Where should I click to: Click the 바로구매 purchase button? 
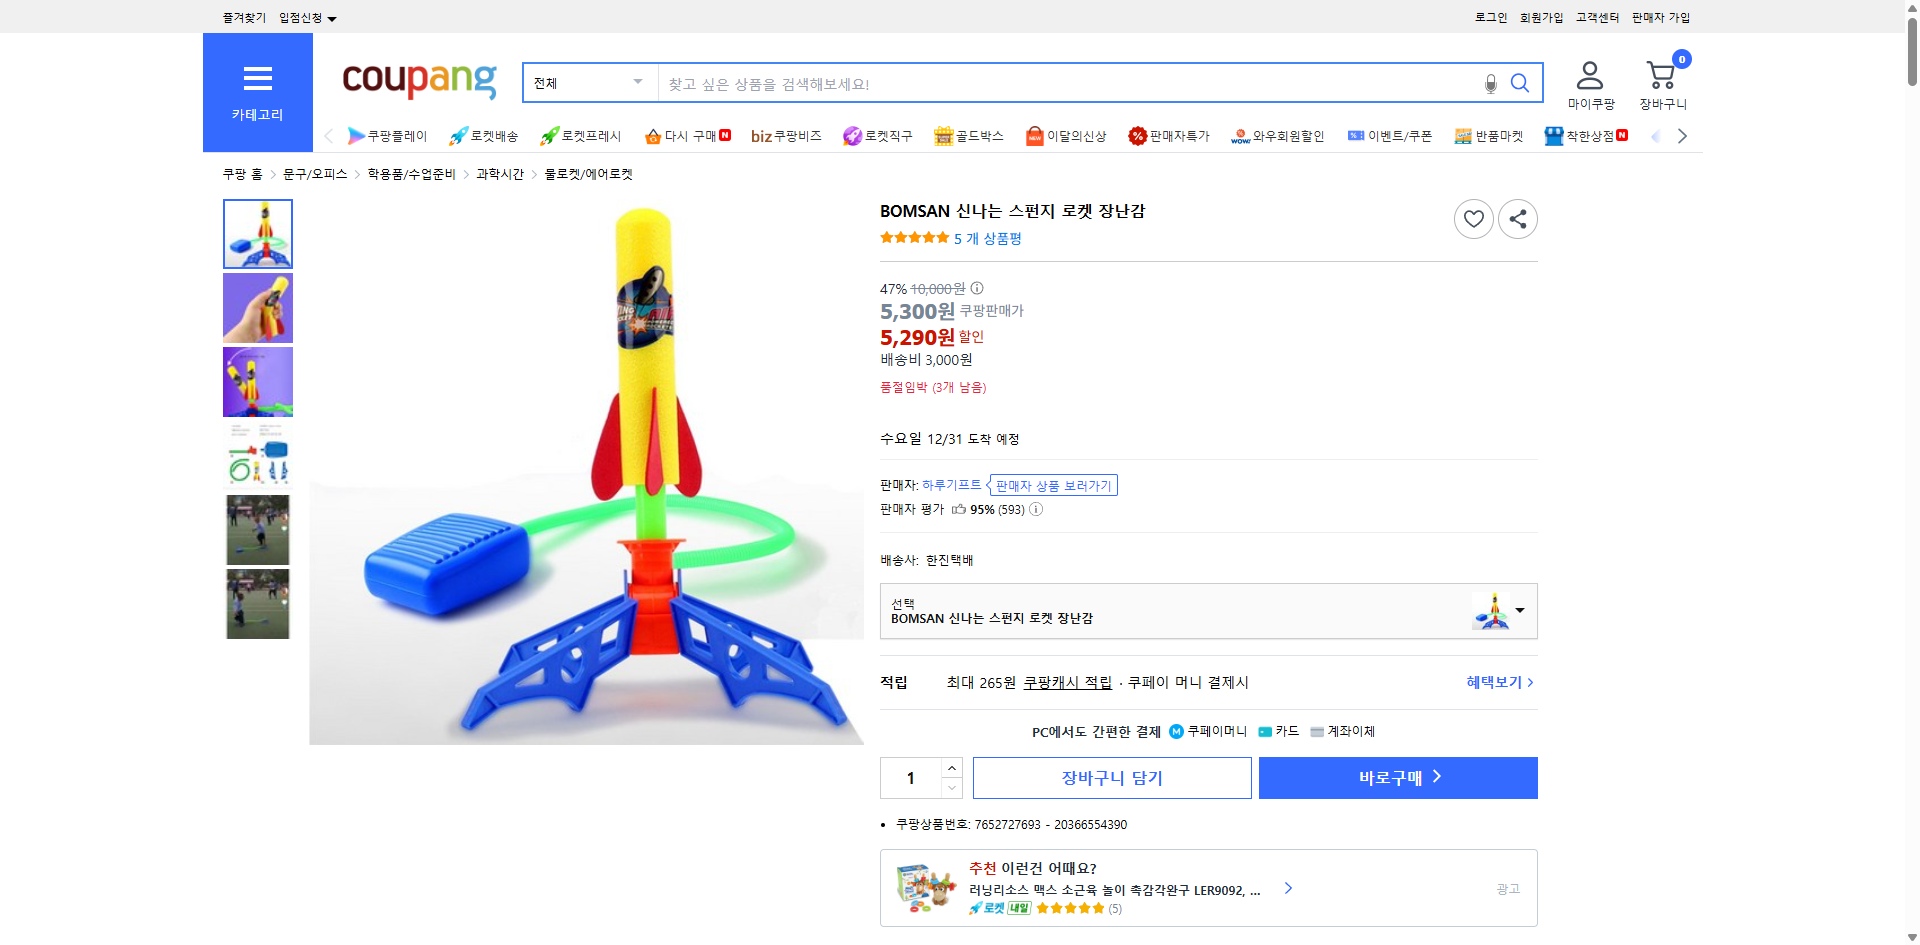1397,777
